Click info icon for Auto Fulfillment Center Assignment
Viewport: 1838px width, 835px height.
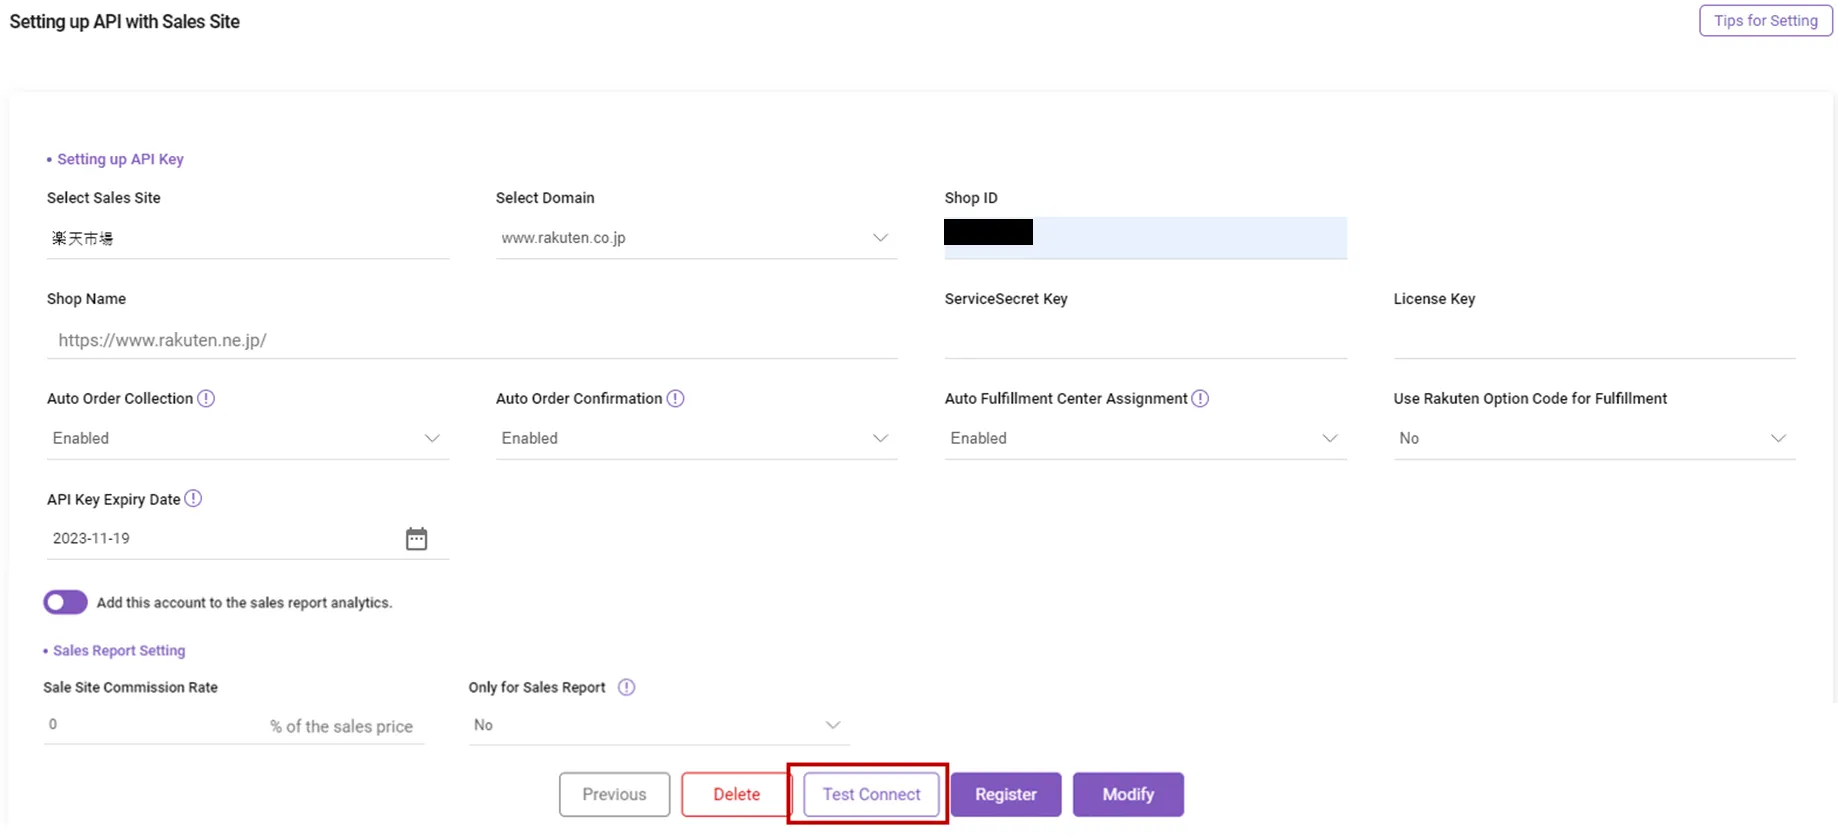pos(1200,398)
